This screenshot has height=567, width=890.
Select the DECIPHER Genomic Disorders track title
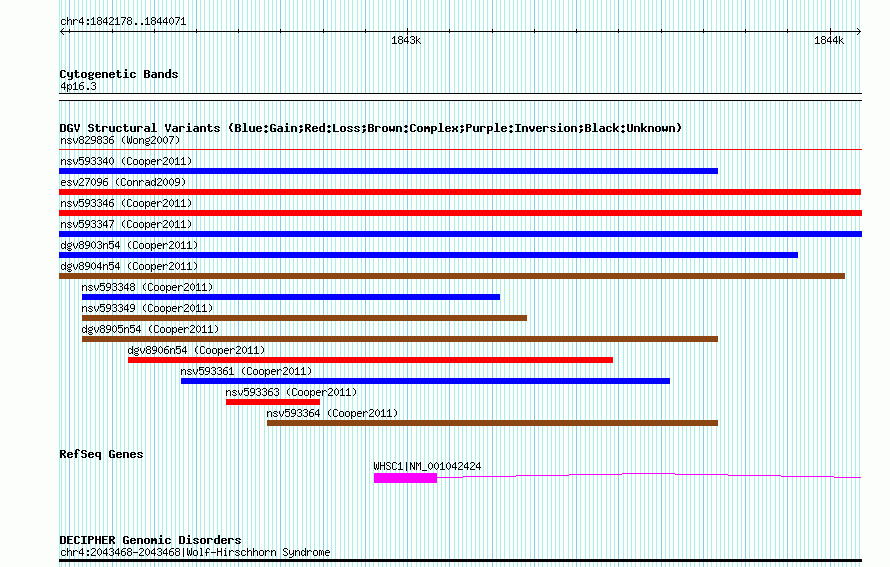point(150,540)
